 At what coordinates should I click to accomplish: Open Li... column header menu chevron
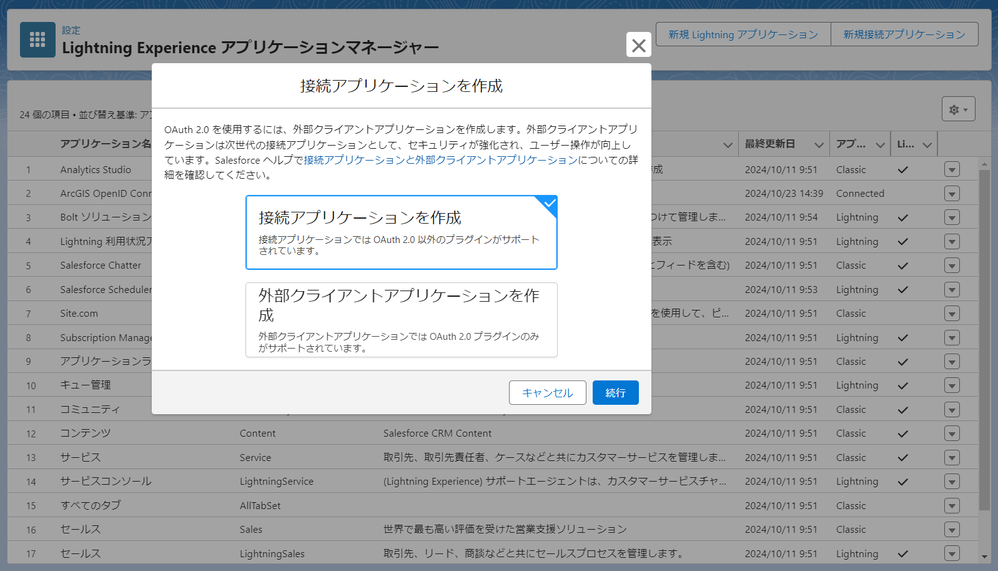pyautogui.click(x=927, y=145)
